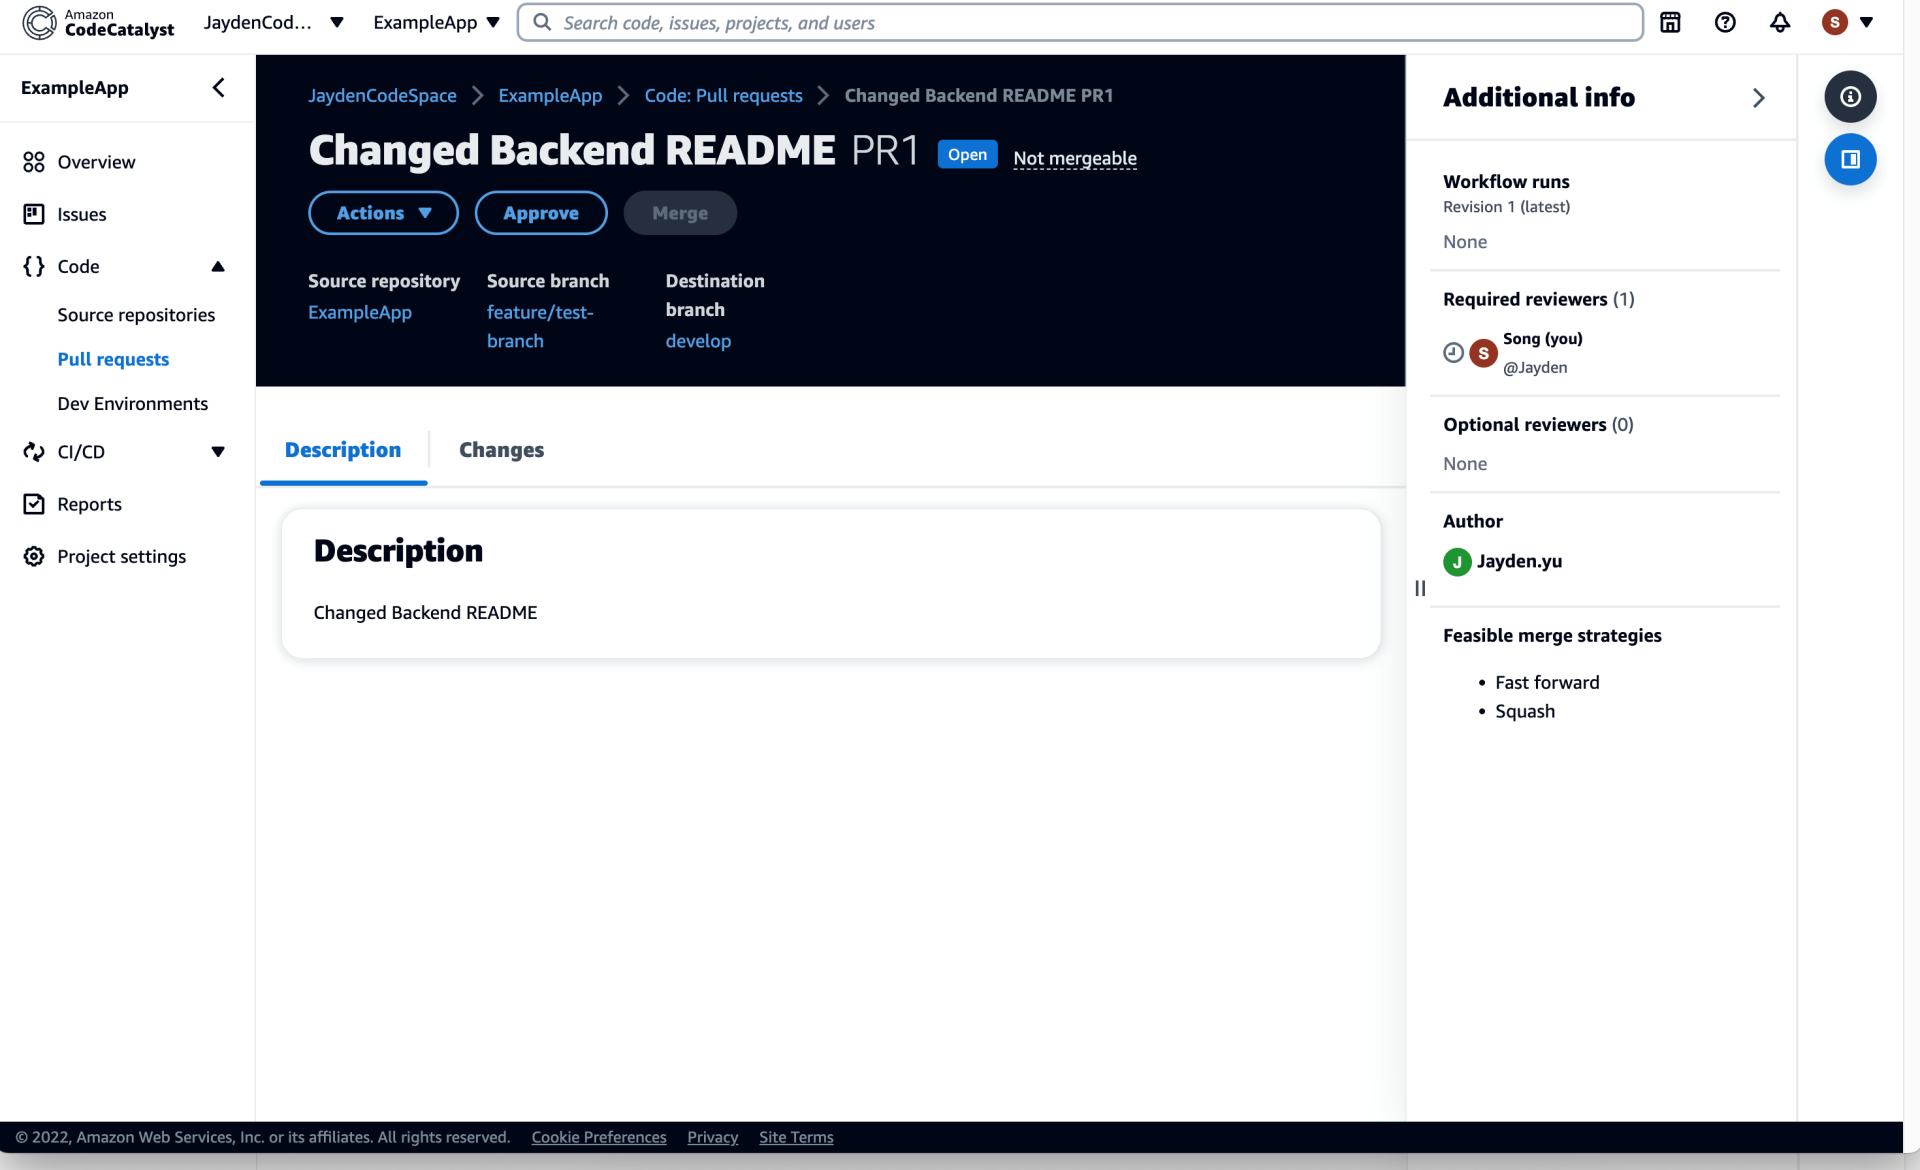Open the help question mark icon
Viewport: 1920px width, 1170px height.
(1725, 22)
